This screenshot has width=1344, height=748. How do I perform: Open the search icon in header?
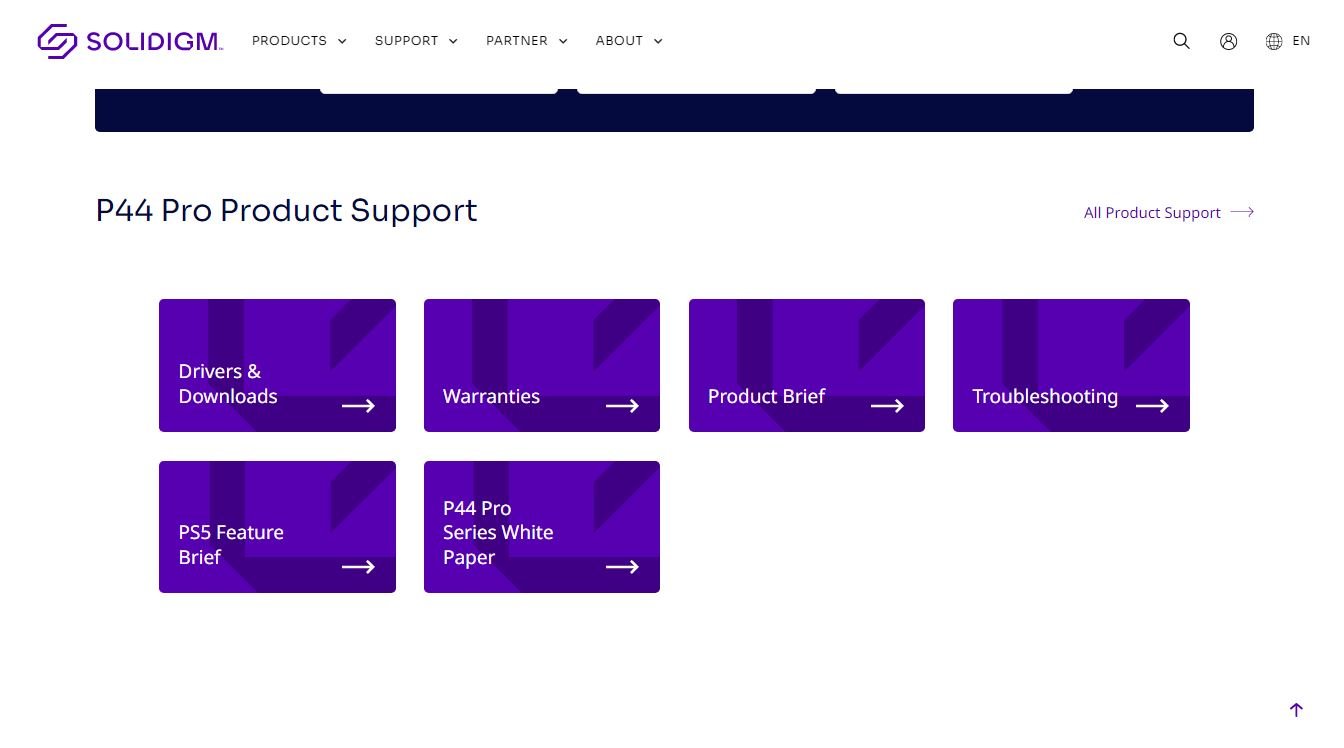[1181, 41]
